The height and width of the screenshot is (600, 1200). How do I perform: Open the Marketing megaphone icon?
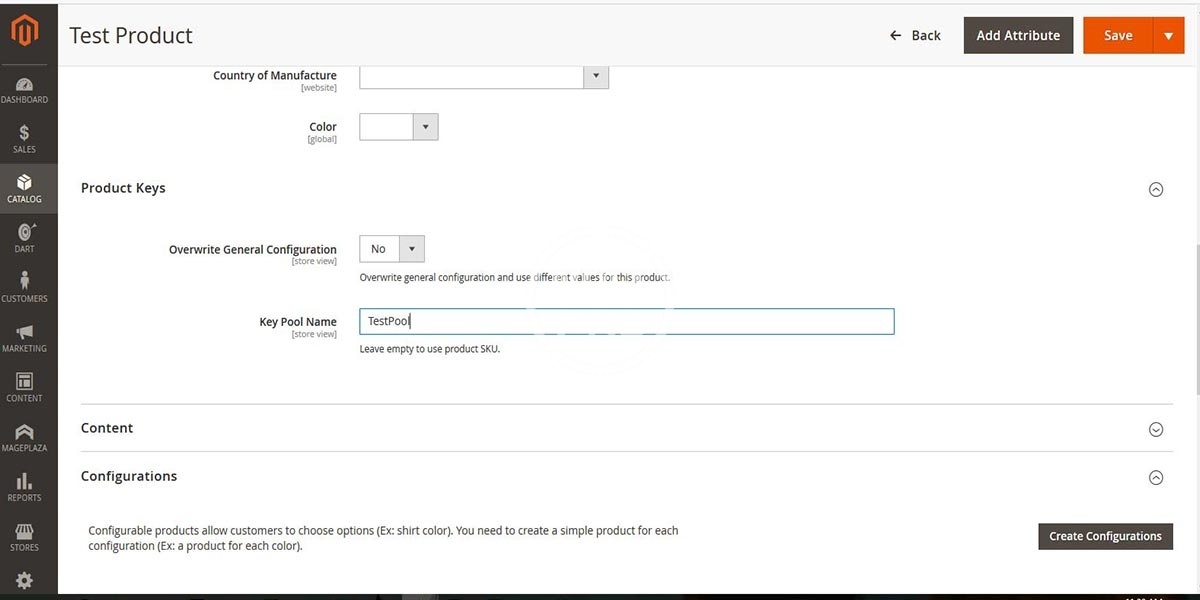pos(24,337)
